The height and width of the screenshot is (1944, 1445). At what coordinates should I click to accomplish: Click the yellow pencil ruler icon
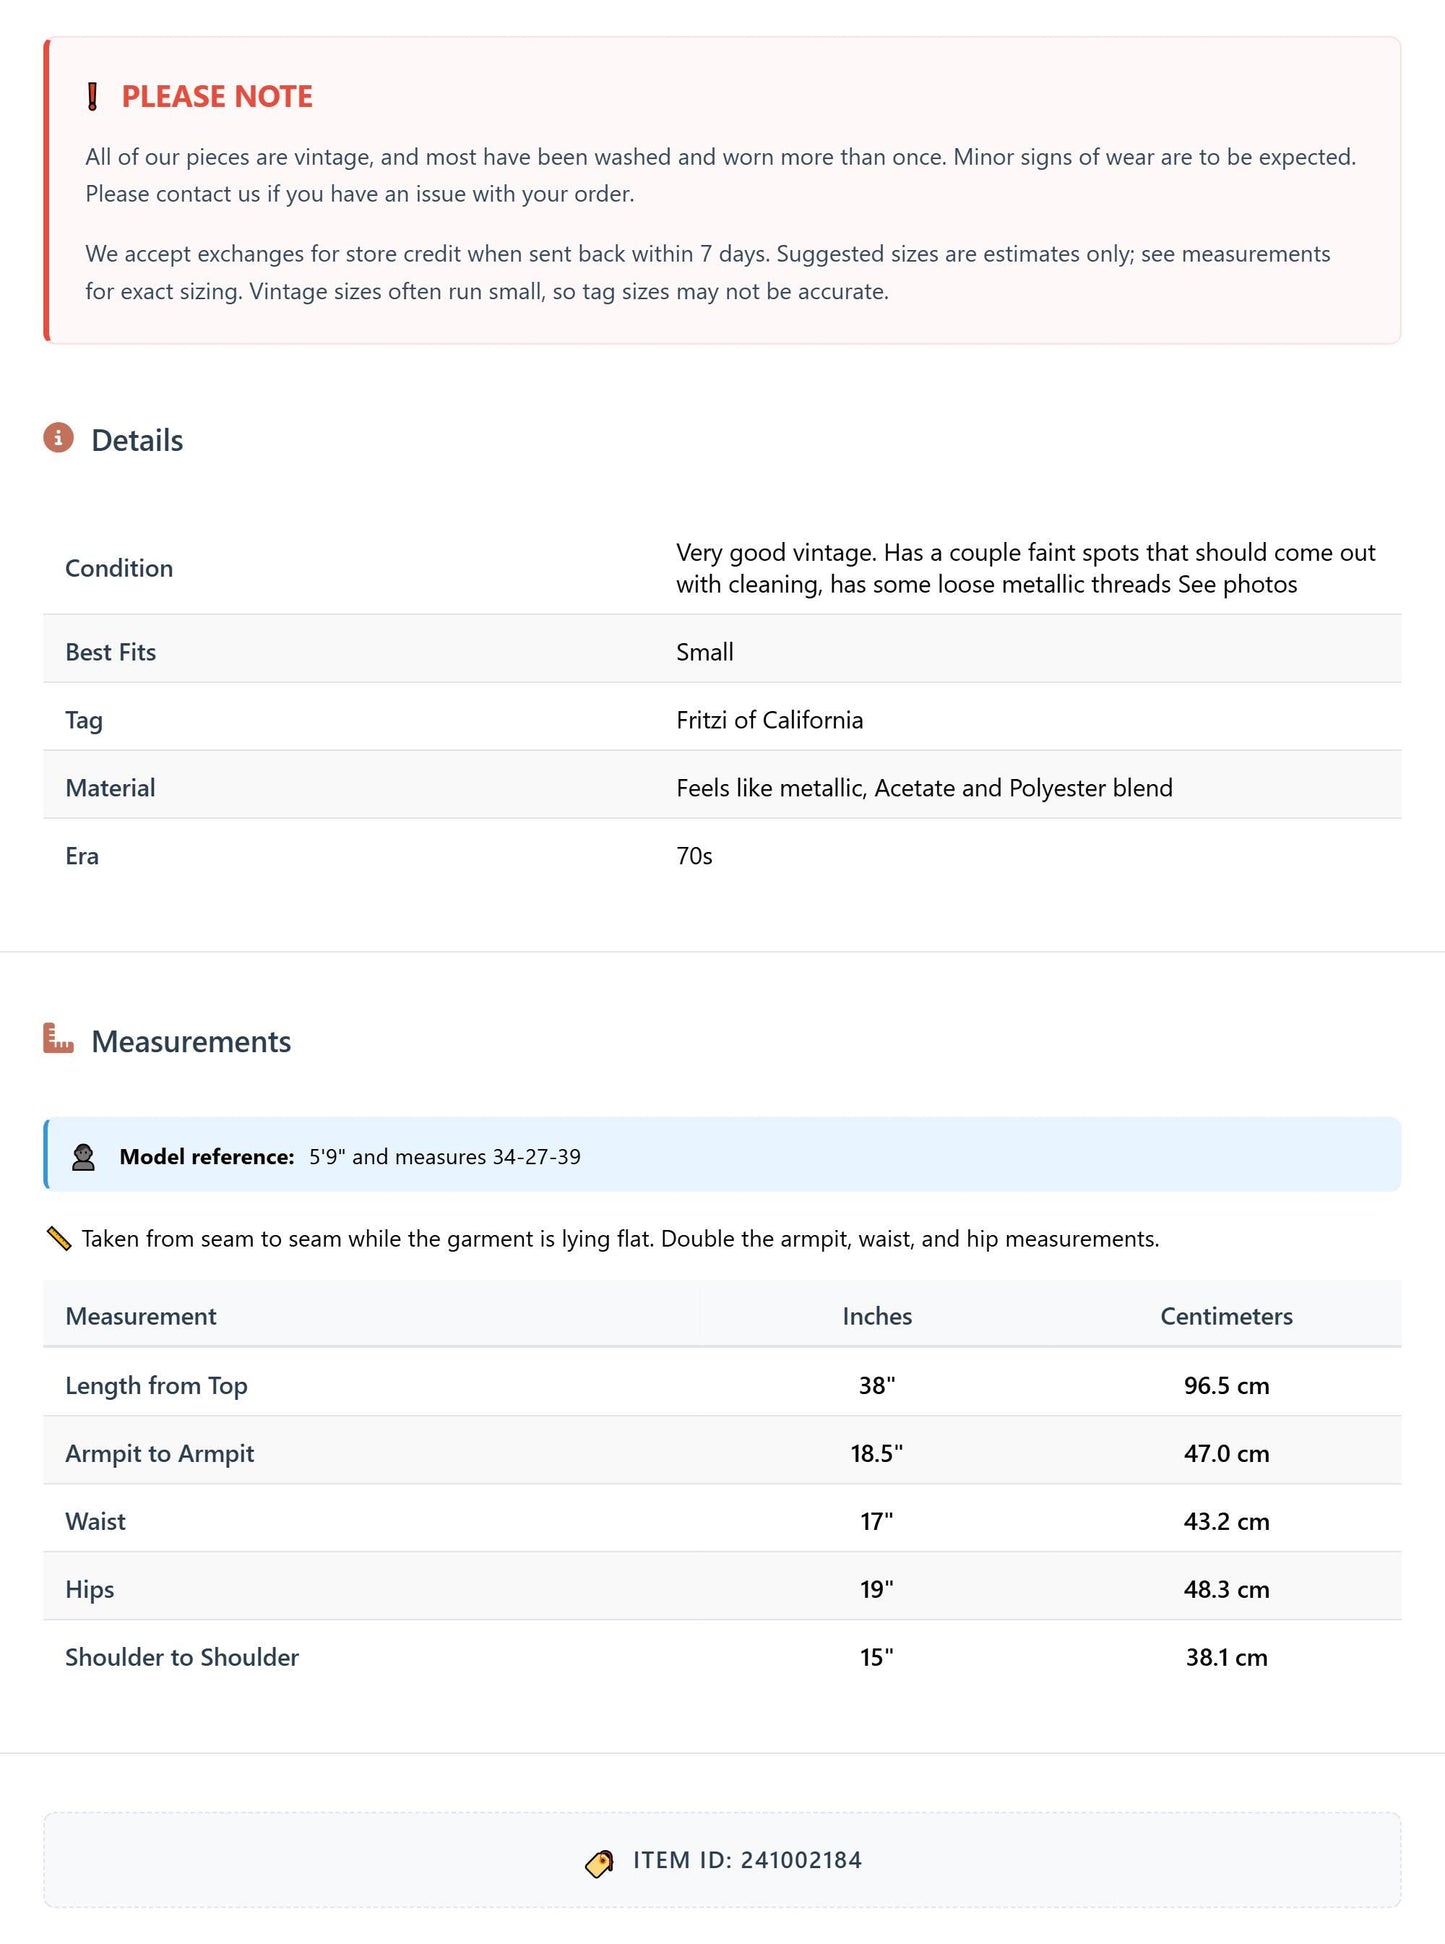tap(59, 1239)
